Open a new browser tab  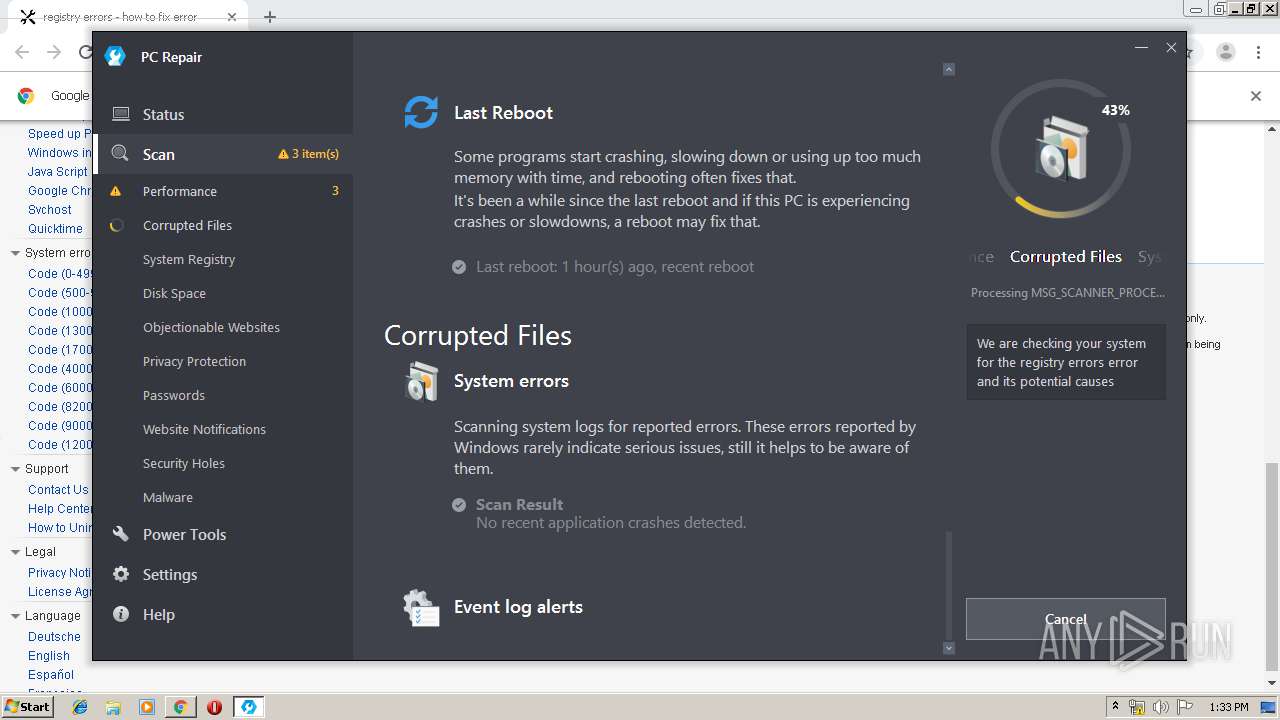coord(270,17)
